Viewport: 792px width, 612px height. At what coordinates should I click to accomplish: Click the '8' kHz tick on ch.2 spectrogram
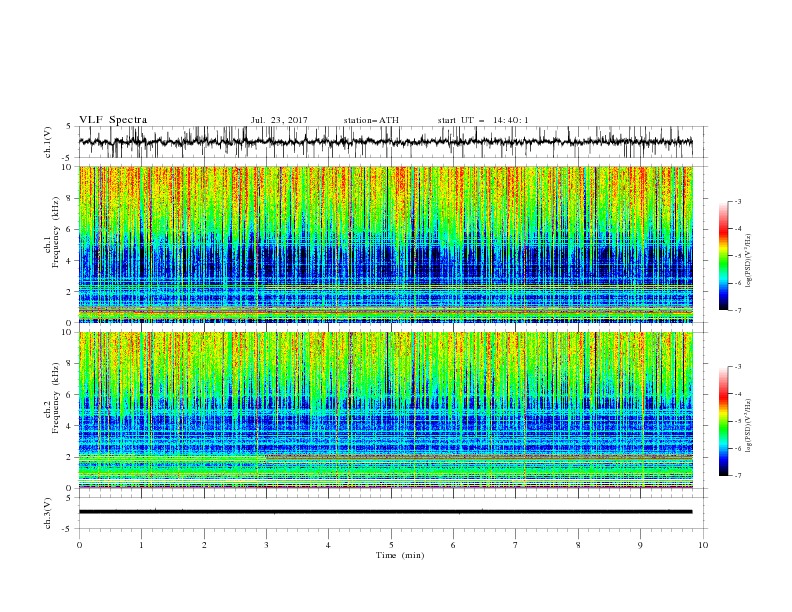click(70, 364)
